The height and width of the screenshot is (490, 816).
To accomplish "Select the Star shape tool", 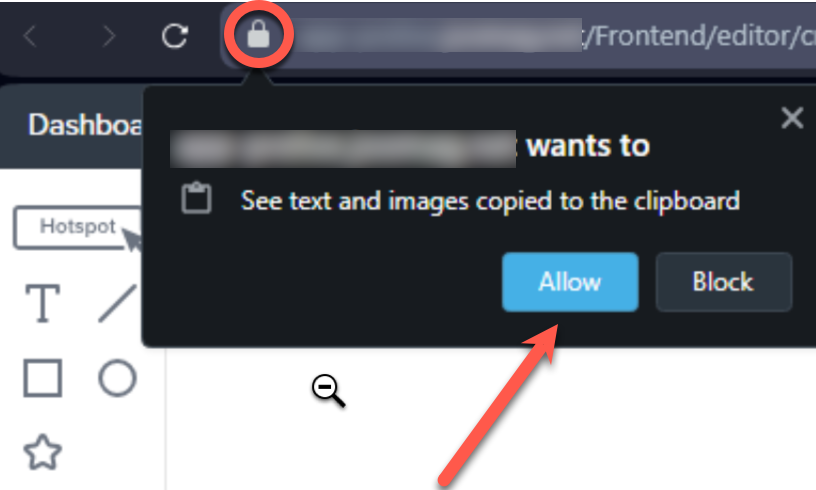I will click(x=43, y=452).
